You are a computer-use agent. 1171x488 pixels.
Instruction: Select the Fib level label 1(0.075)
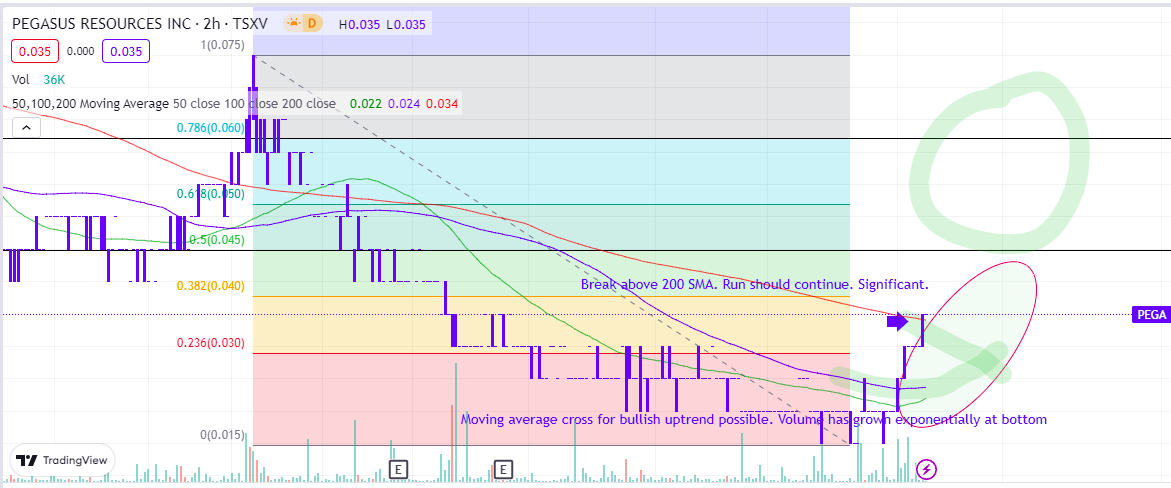point(222,45)
